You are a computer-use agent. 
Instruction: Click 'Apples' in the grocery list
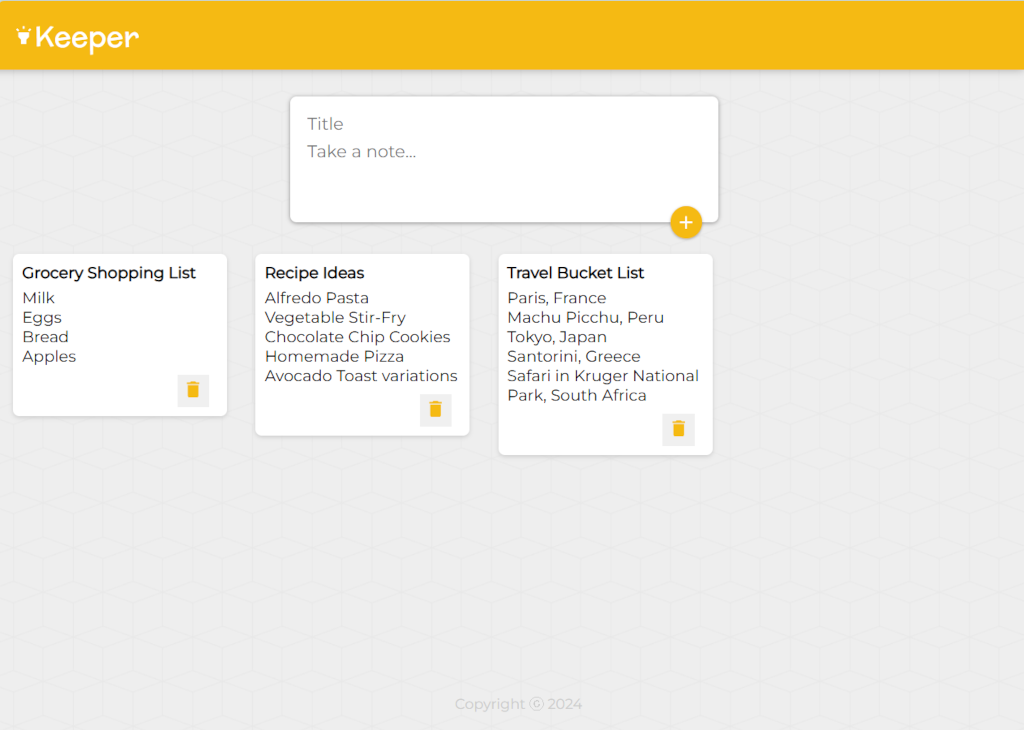coord(49,356)
